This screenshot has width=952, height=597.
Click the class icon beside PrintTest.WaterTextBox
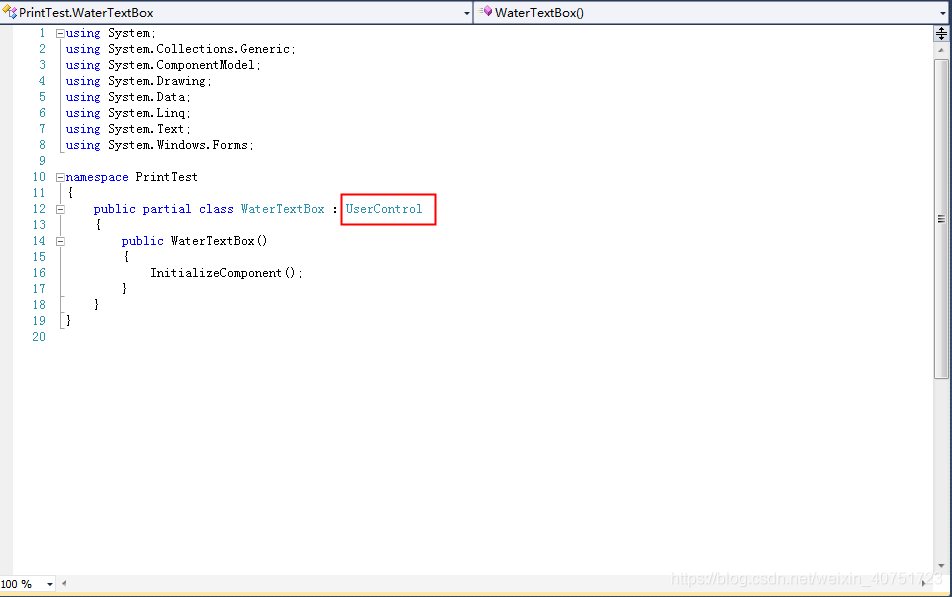[9, 12]
